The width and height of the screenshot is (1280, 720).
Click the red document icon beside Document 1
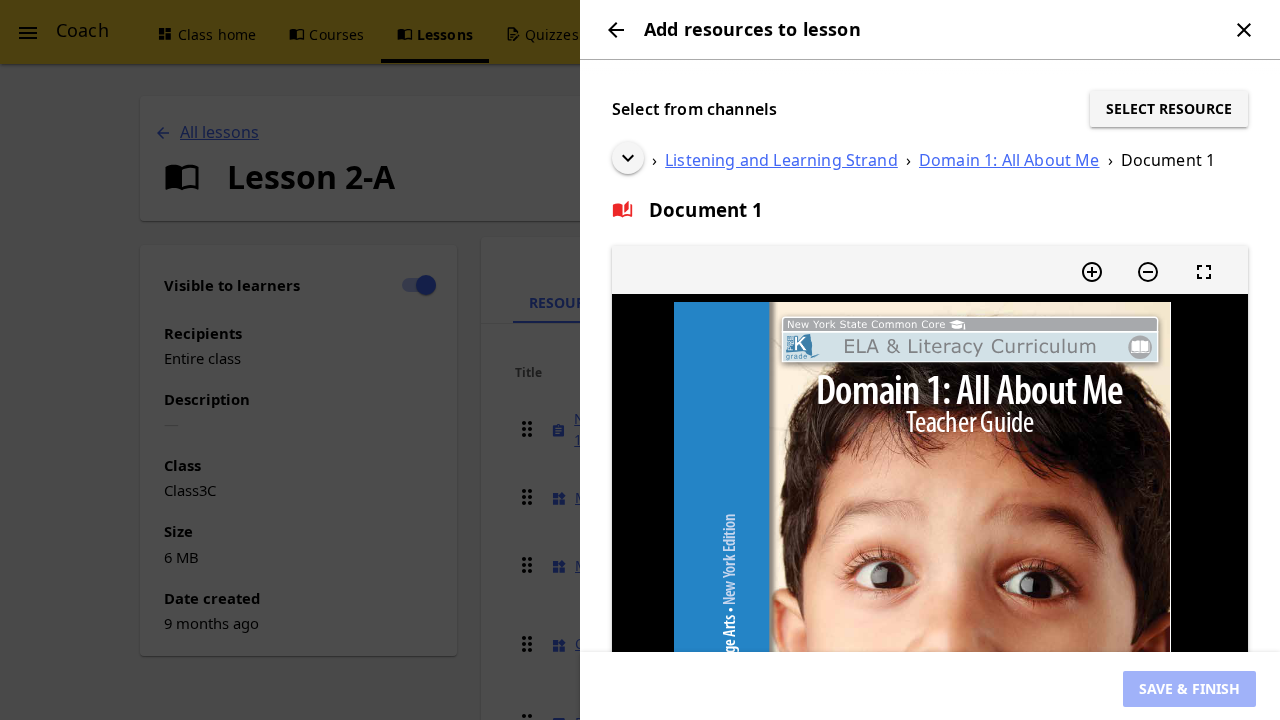(x=622, y=210)
